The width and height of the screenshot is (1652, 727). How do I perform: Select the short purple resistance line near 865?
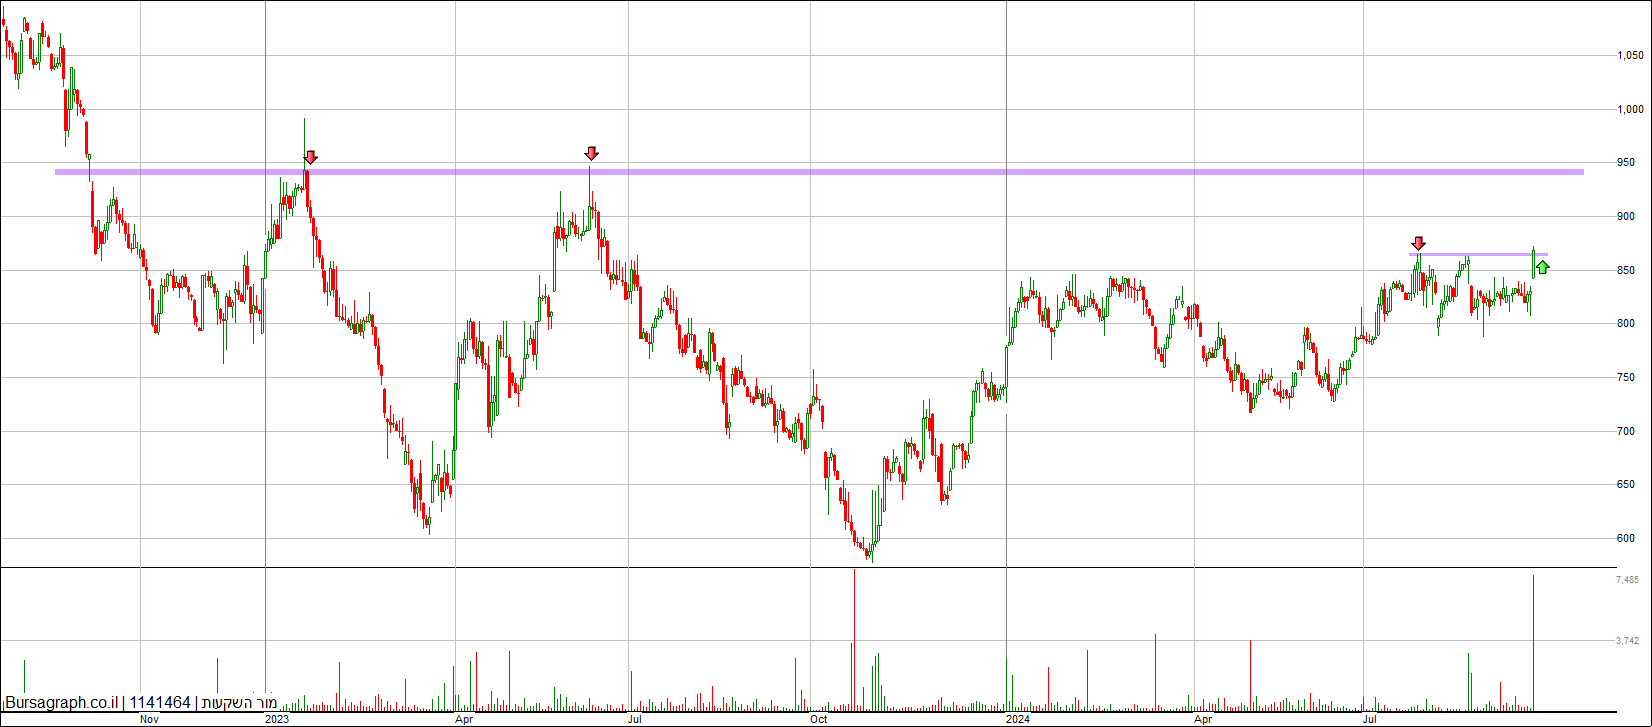click(x=1478, y=254)
